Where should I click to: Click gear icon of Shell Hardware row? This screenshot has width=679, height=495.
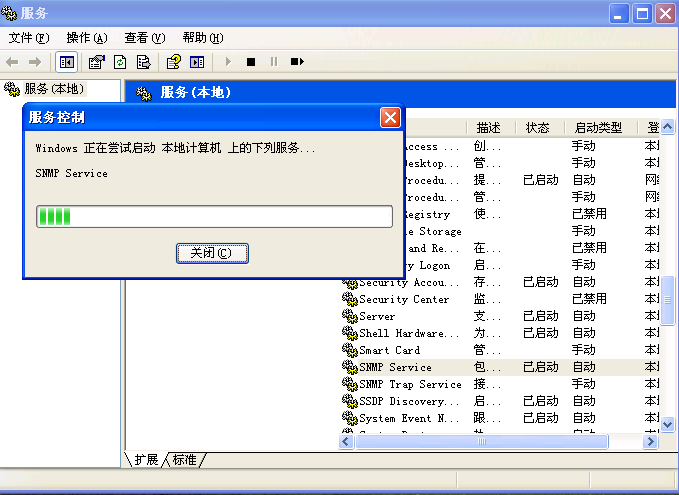(x=349, y=333)
